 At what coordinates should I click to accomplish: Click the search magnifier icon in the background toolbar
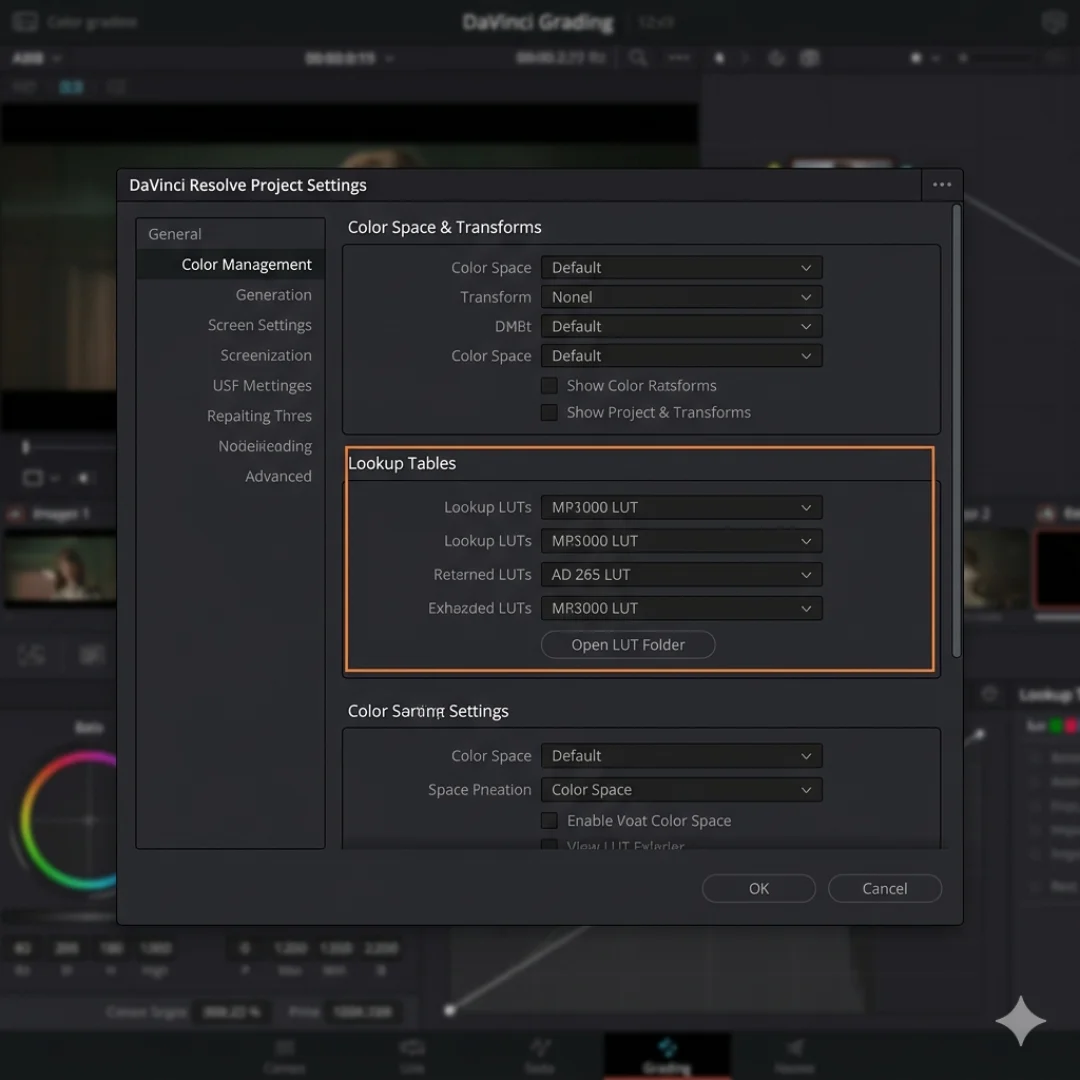(638, 58)
